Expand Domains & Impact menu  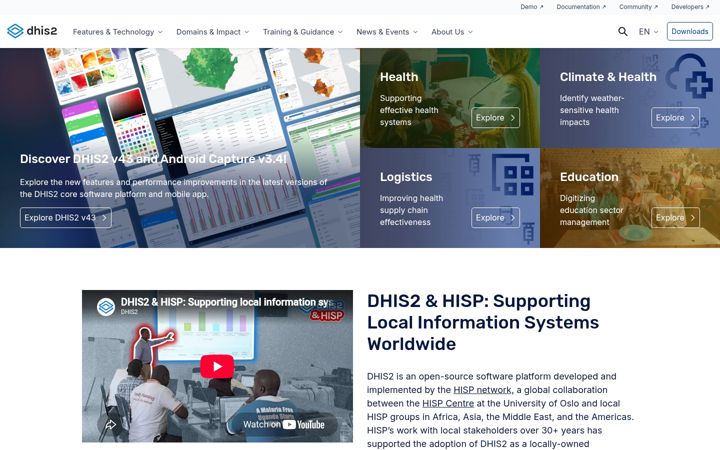pos(213,32)
